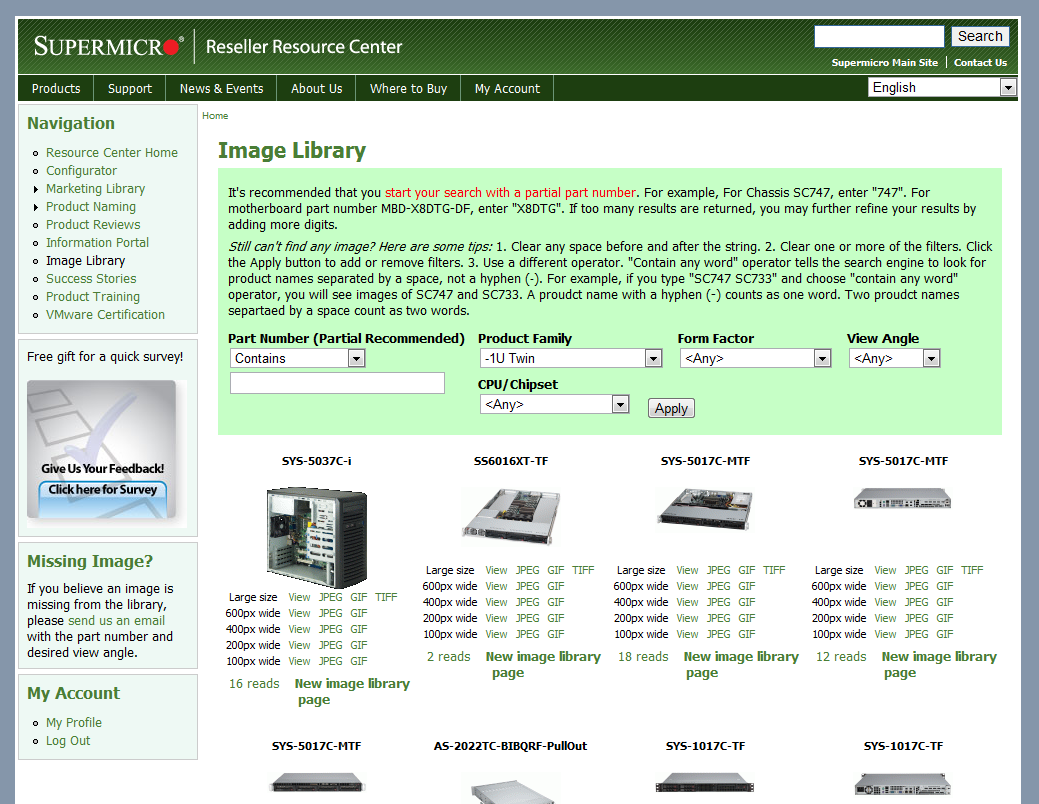The height and width of the screenshot is (804, 1039).
Task: Expand the Marketing Library arrow
Action: (36, 189)
